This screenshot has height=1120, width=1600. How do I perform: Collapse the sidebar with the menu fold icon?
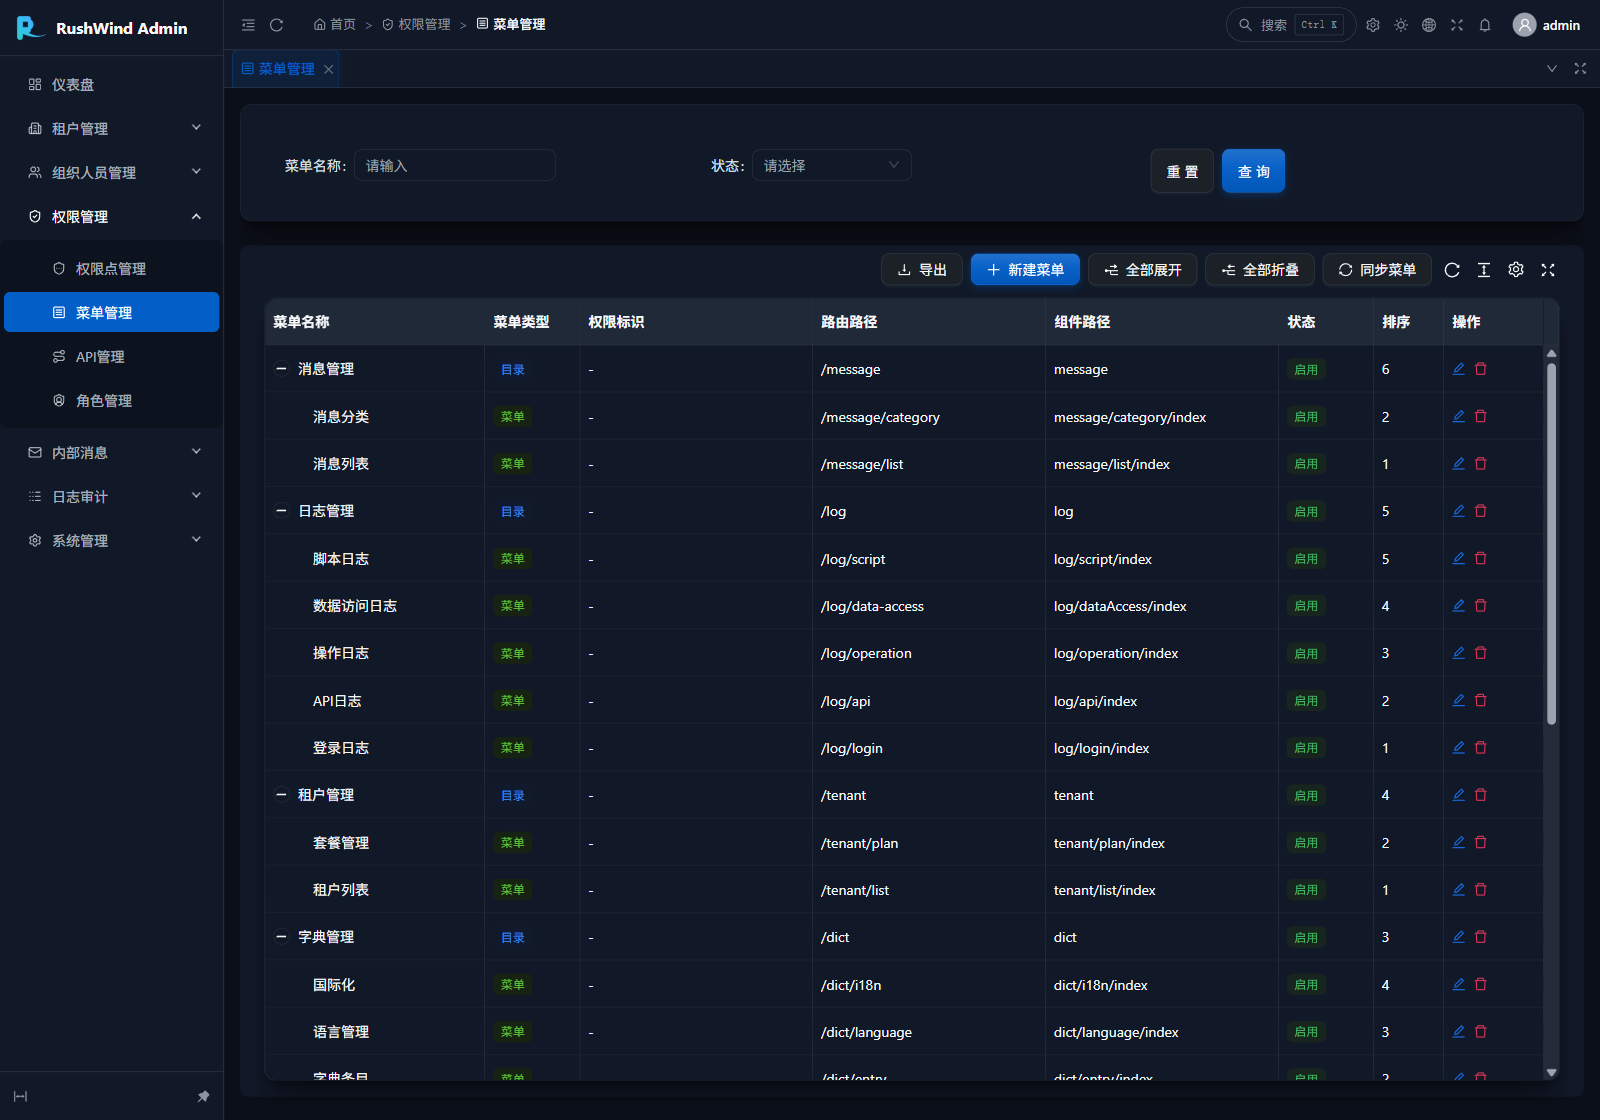248,25
